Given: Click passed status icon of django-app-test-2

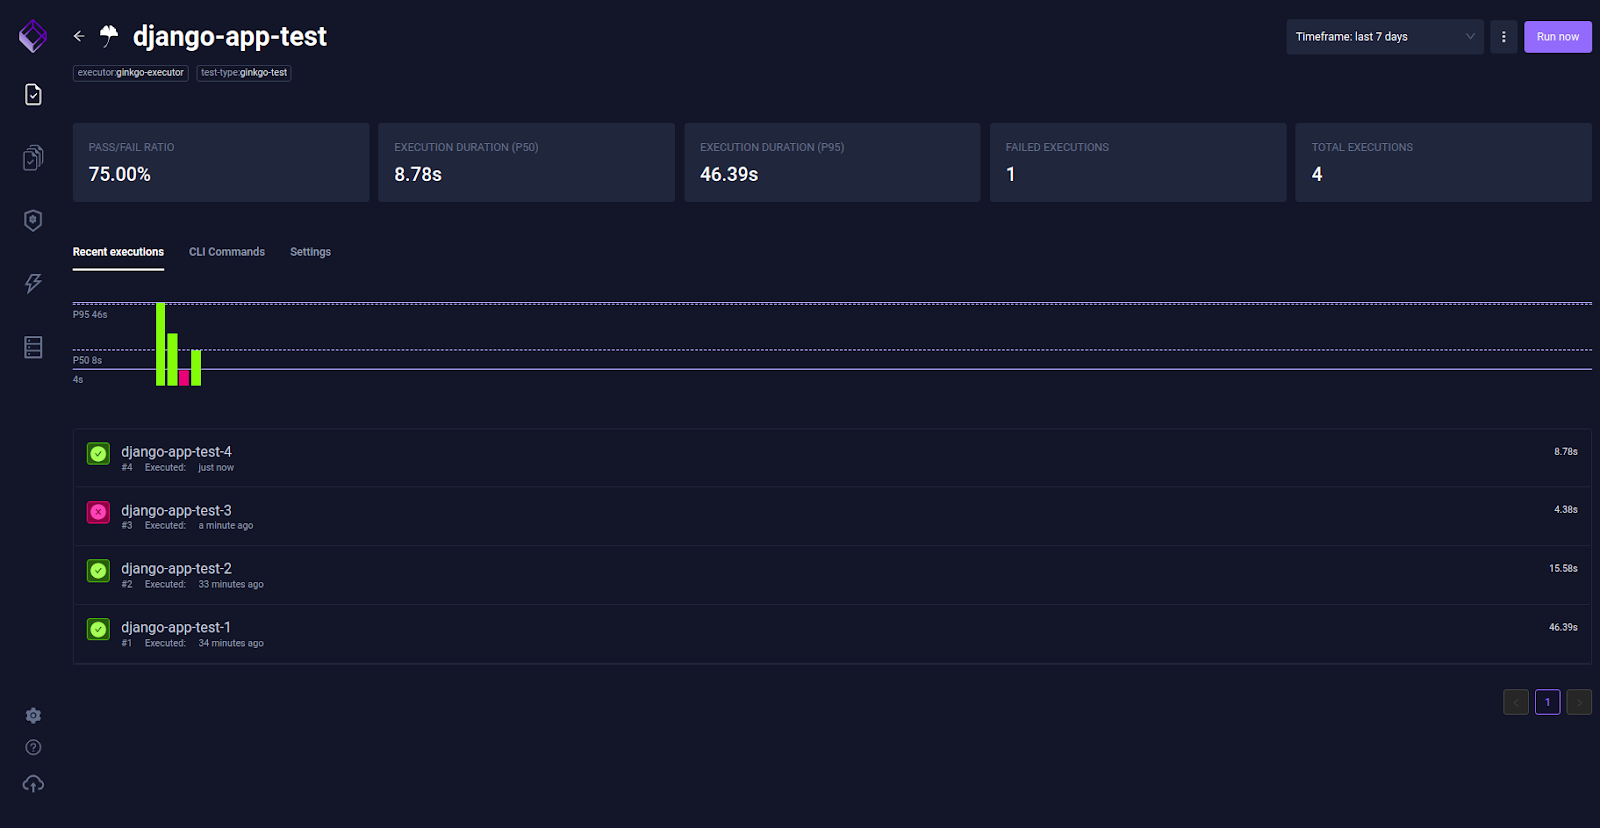Looking at the screenshot, I should click(98, 571).
